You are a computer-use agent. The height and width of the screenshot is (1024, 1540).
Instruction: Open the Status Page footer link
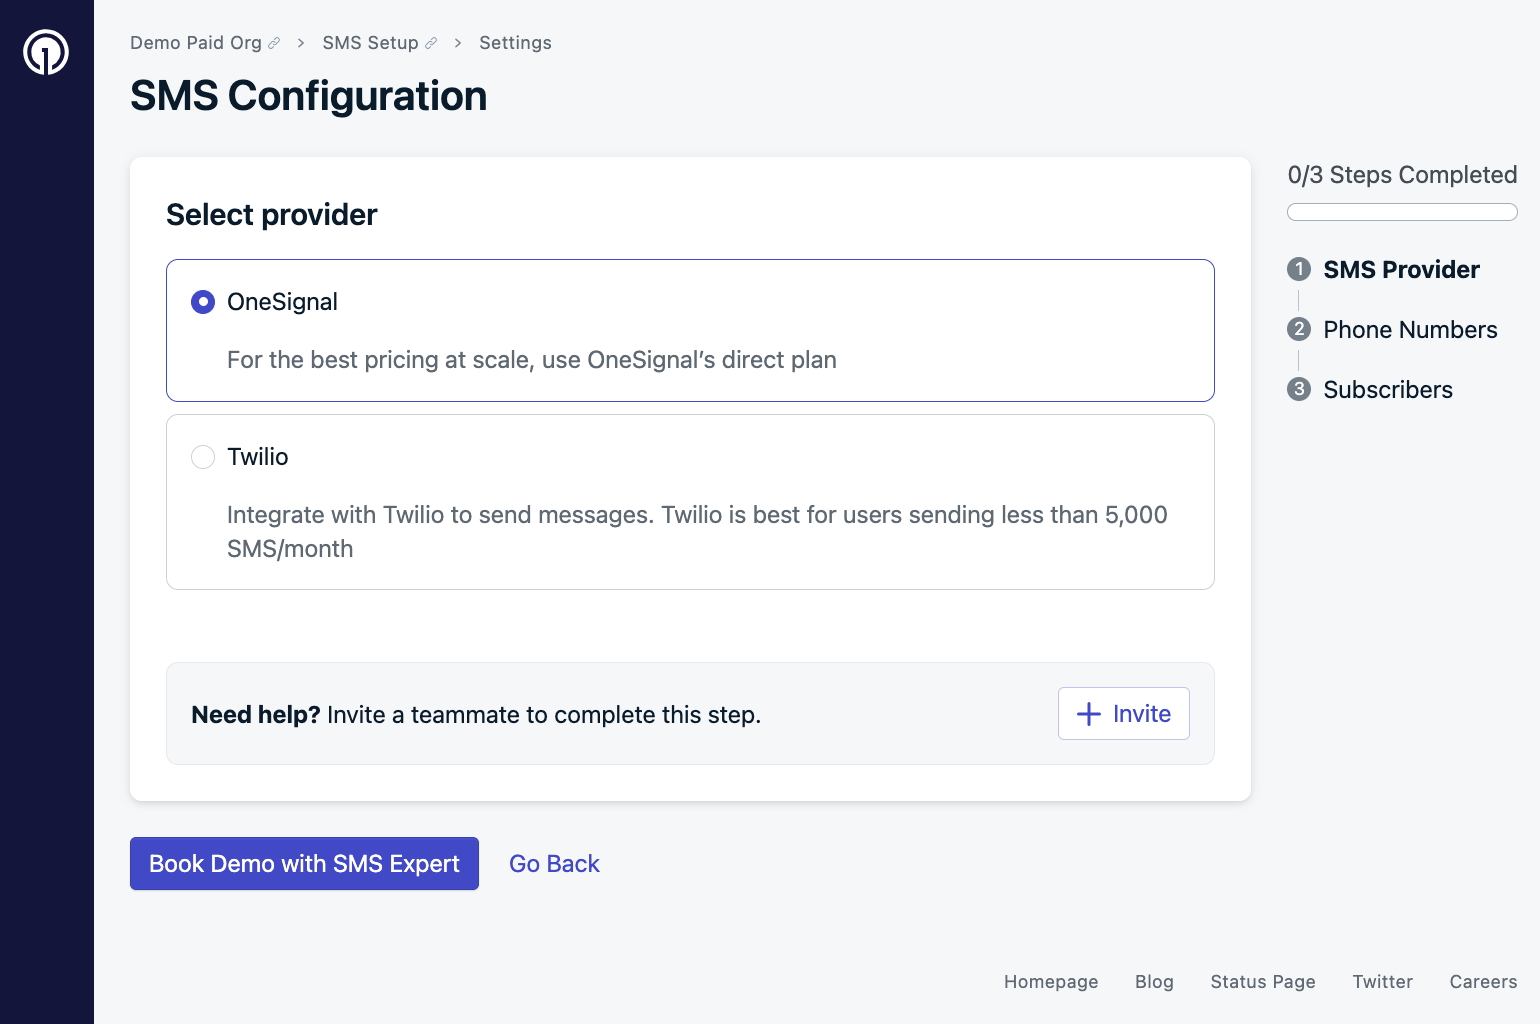(x=1263, y=982)
